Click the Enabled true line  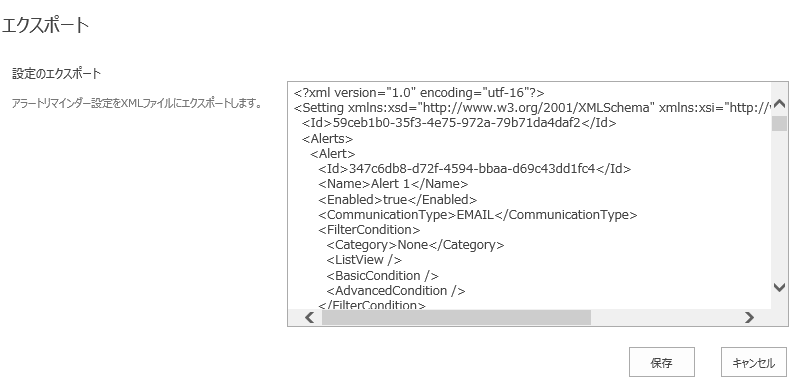pos(398,200)
